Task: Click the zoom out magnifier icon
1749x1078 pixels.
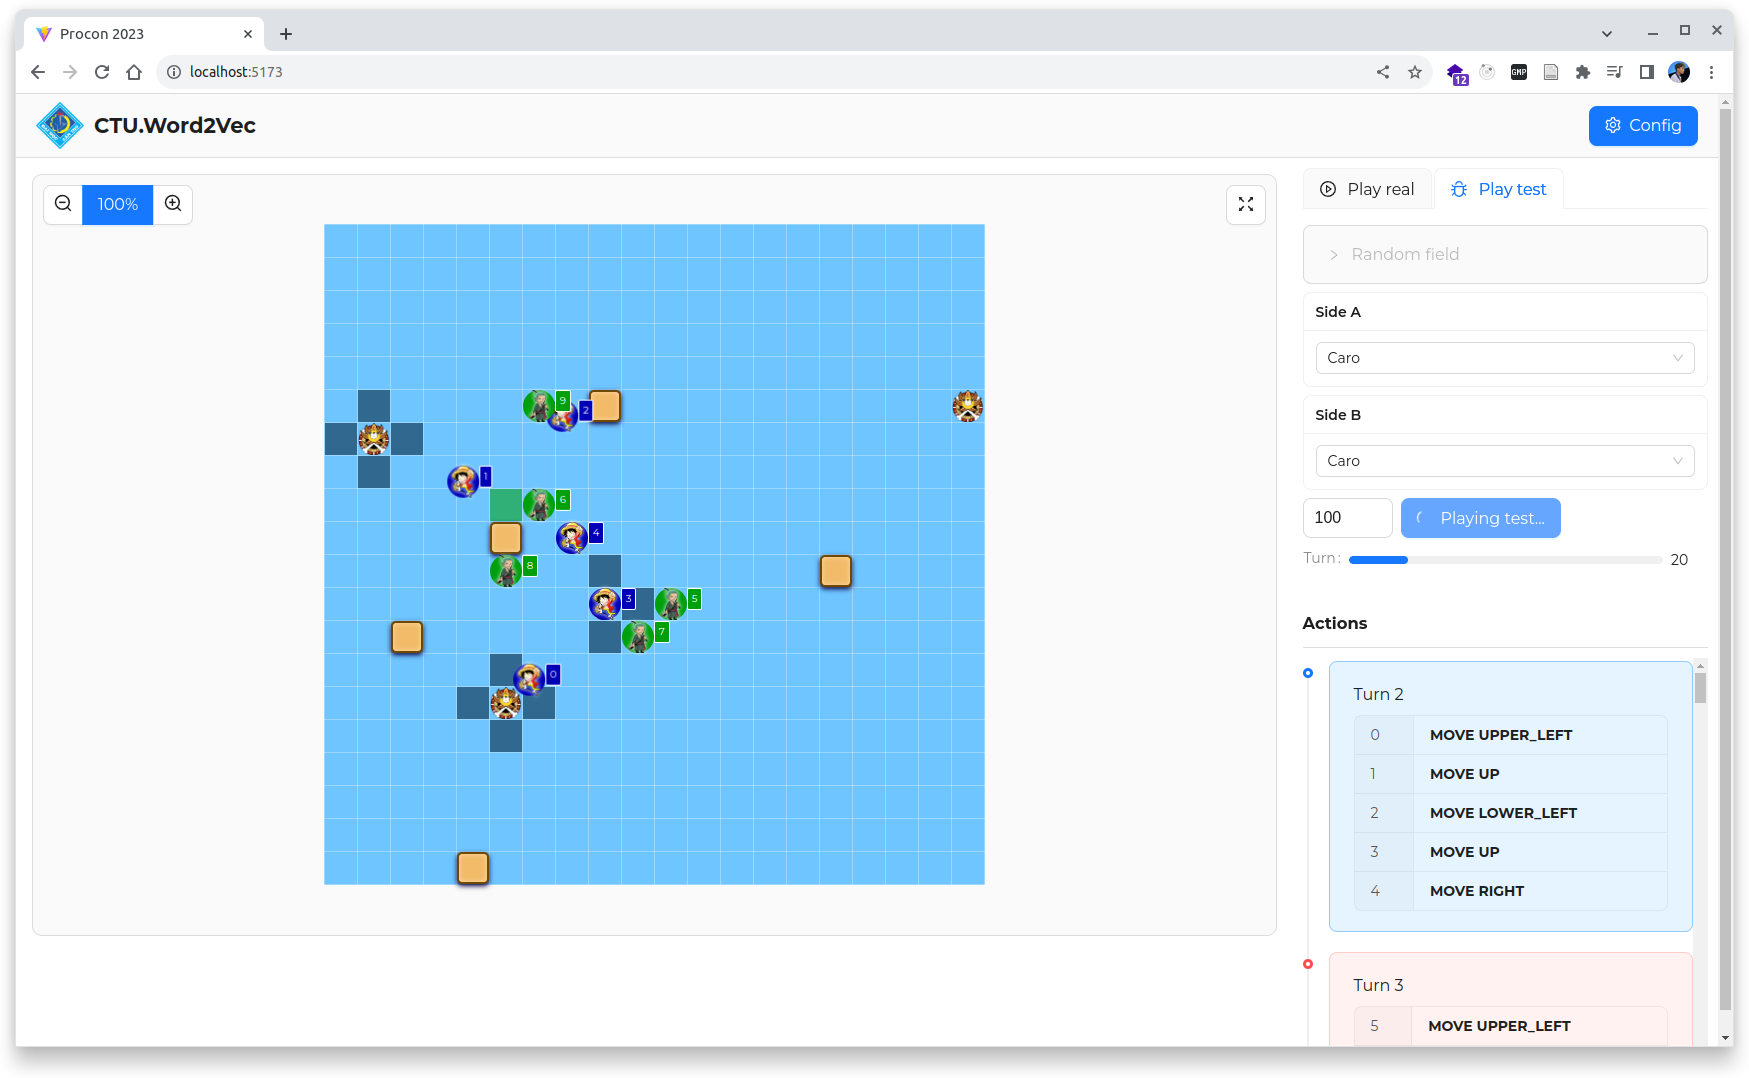Action: point(63,204)
